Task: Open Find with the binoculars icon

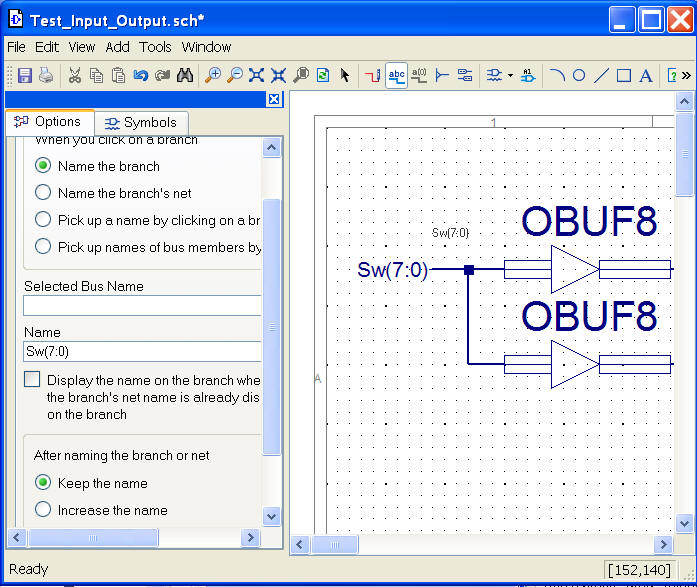Action: (184, 76)
